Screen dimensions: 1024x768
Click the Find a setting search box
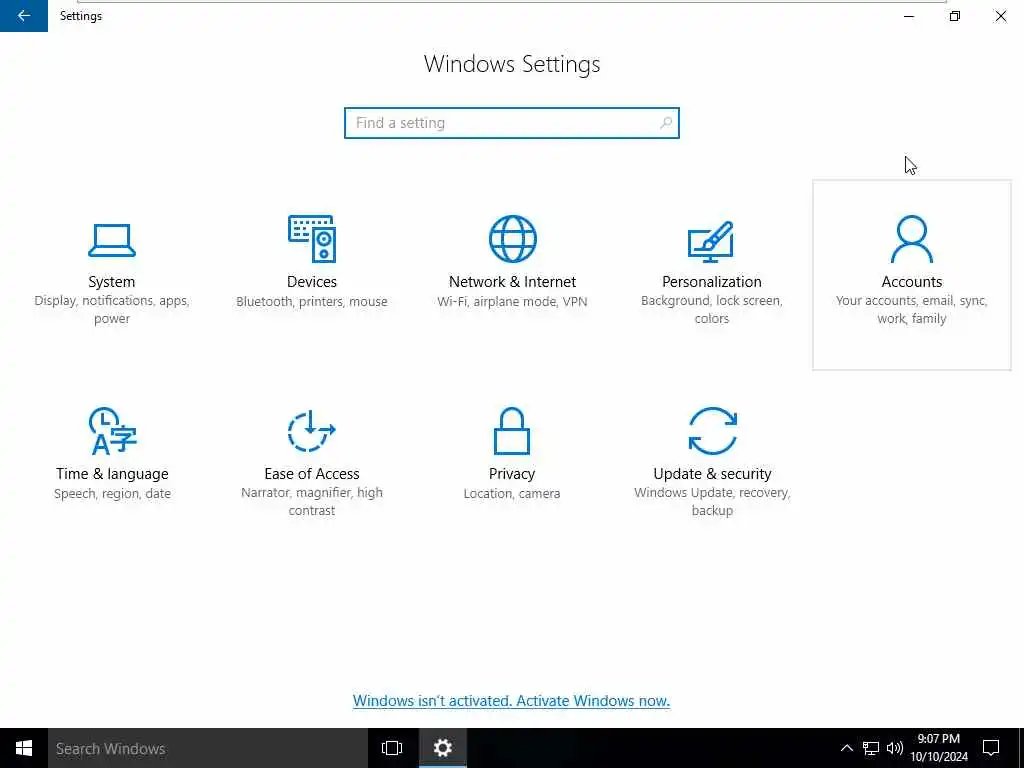pos(512,123)
